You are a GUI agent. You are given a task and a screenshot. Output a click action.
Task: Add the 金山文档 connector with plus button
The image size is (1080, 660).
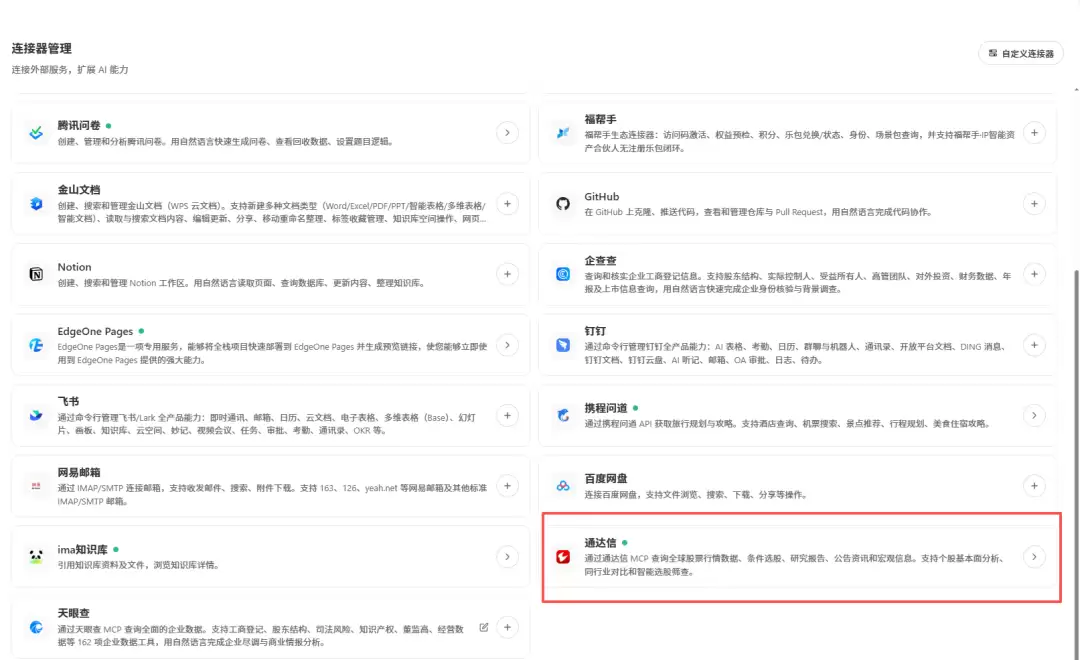pos(507,204)
